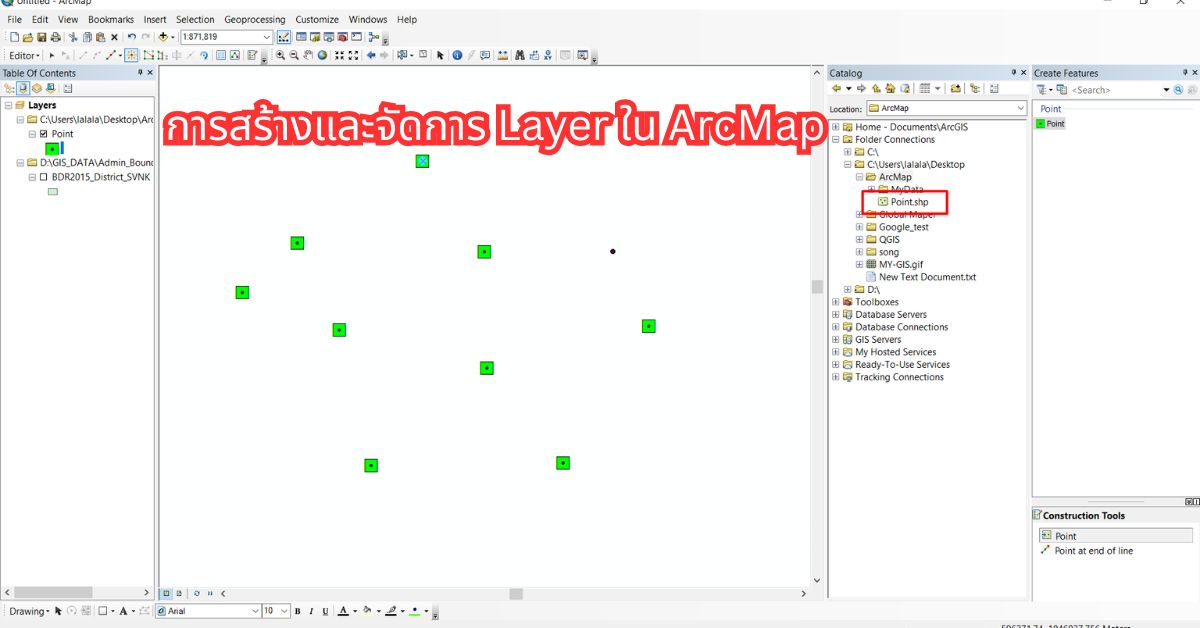Open the Editor dropdown menu
Image resolution: width=1200 pixels, height=628 pixels.
[24, 55]
